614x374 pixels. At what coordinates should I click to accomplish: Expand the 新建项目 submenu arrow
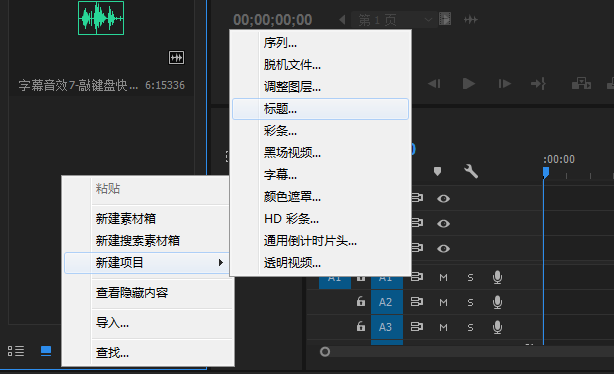[x=221, y=262]
